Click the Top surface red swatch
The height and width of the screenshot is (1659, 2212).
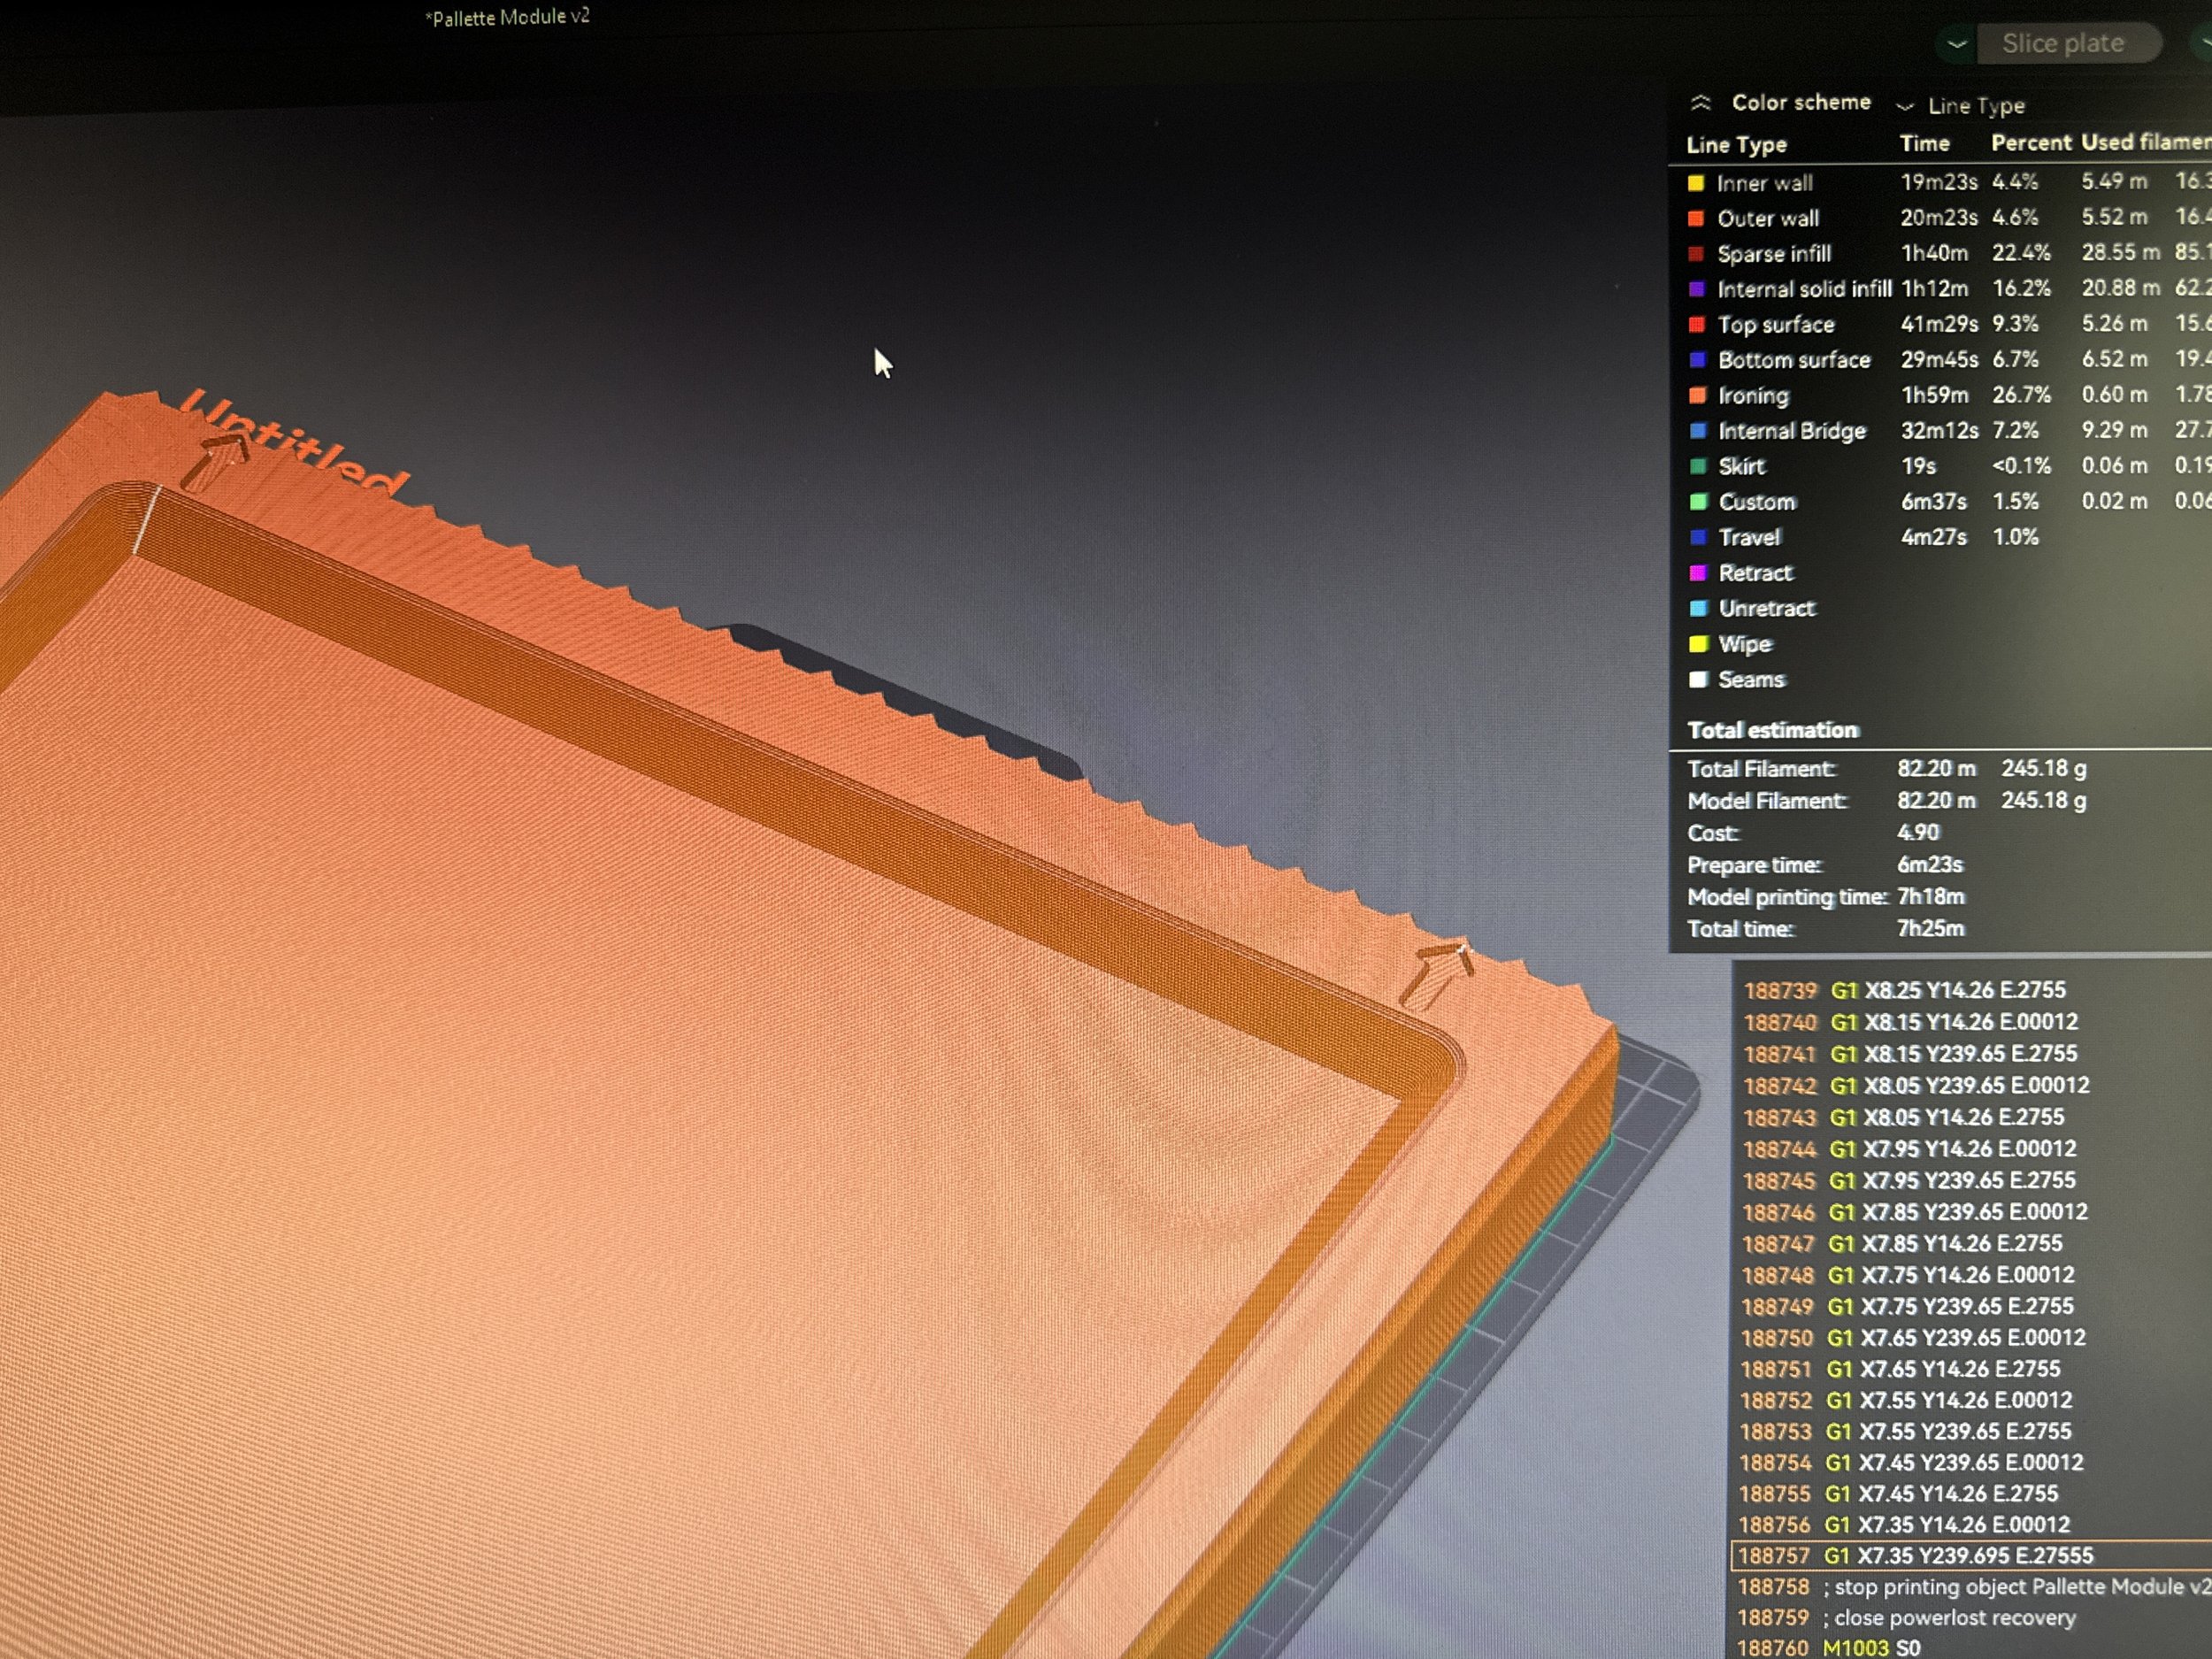1696,325
